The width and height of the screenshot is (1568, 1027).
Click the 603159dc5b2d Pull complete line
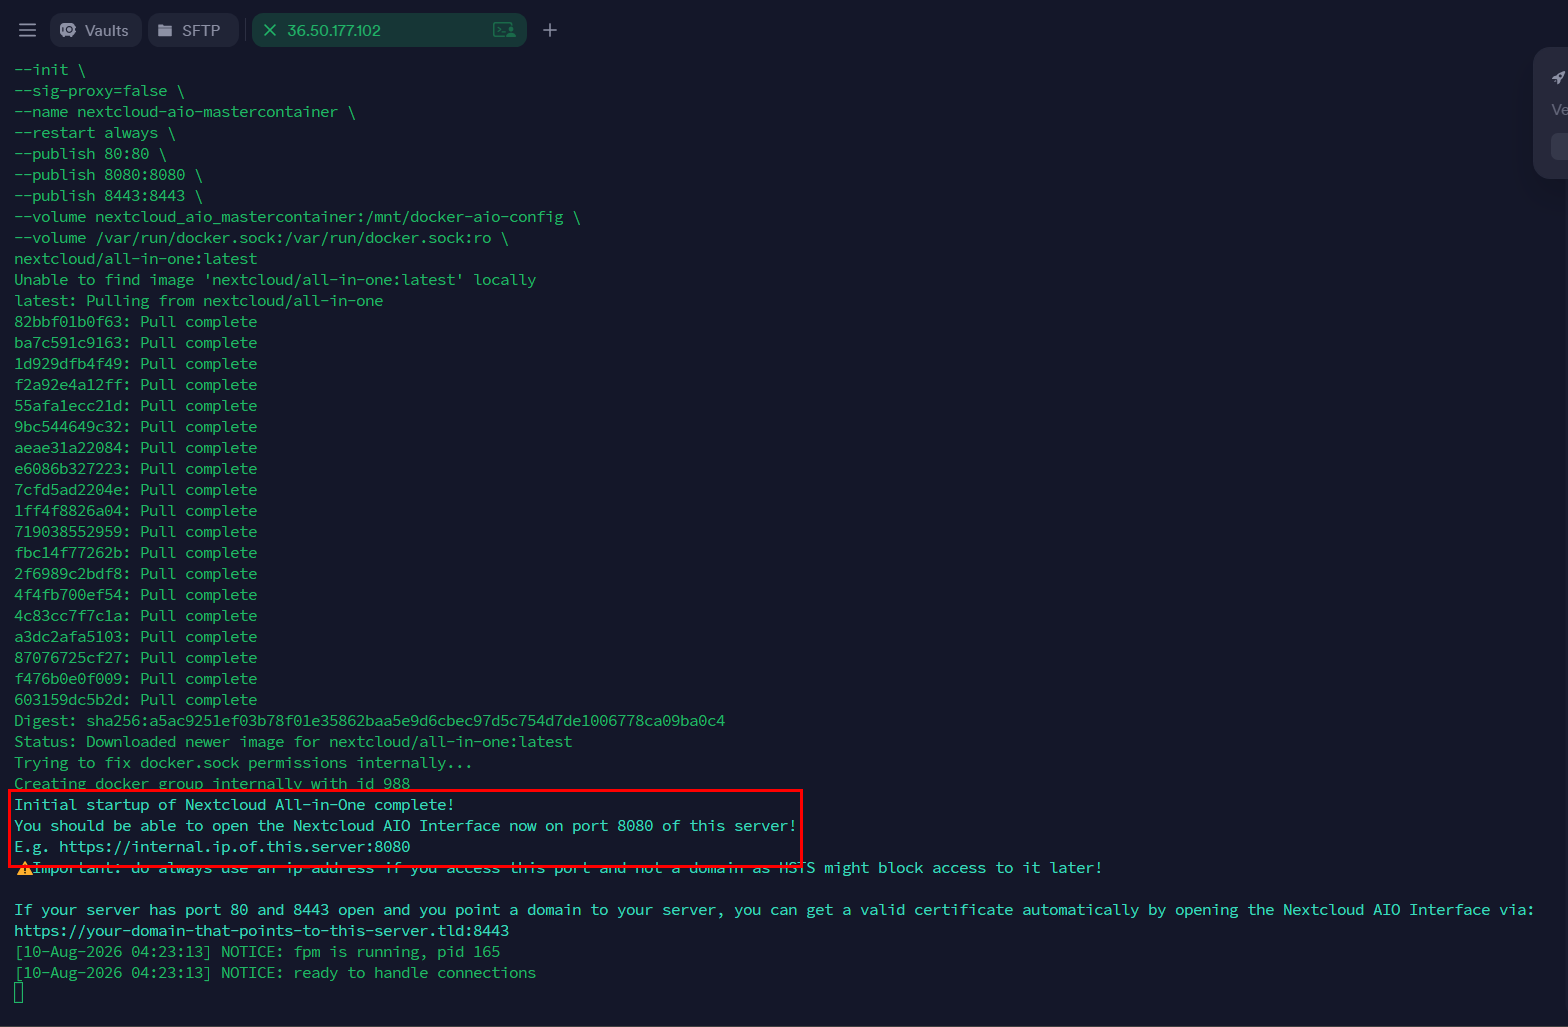coord(135,700)
